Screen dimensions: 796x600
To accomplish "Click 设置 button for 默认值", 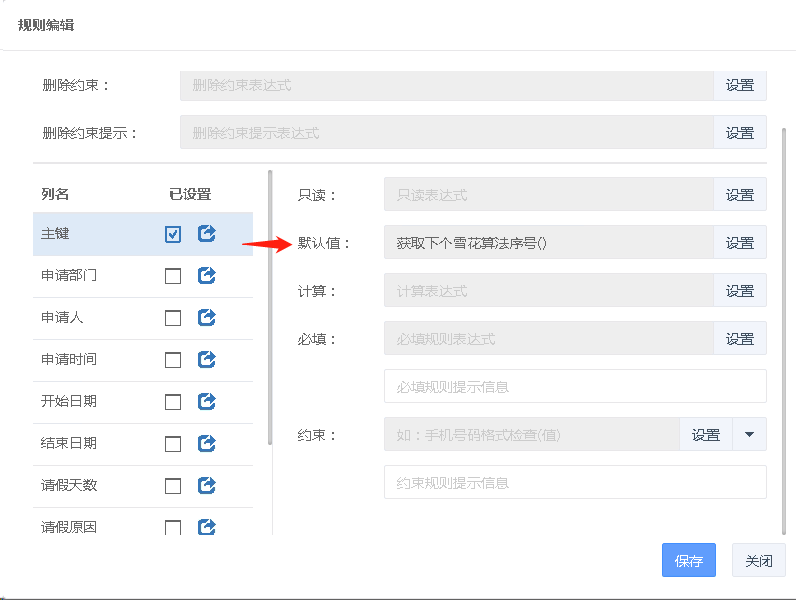I will point(739,243).
